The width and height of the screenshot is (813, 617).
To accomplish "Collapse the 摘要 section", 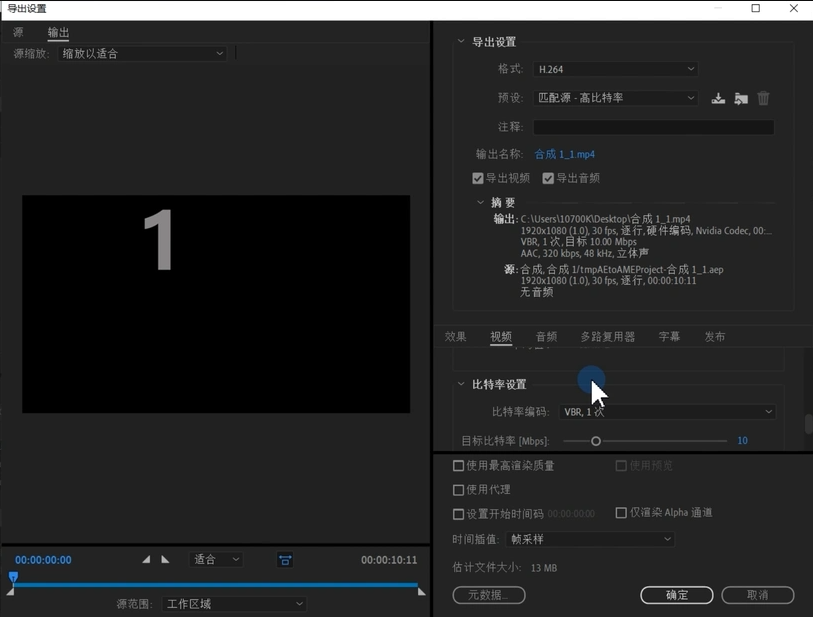I will [x=481, y=202].
